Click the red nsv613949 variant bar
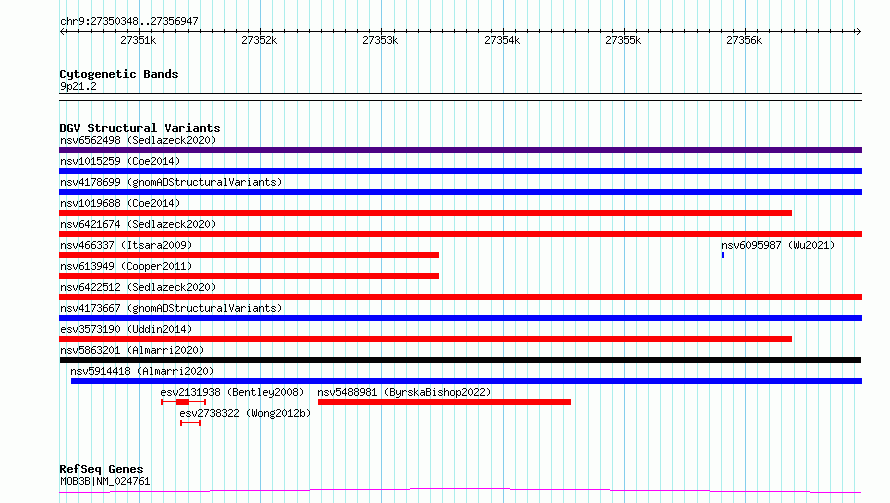The width and height of the screenshot is (890, 503). coord(249,276)
